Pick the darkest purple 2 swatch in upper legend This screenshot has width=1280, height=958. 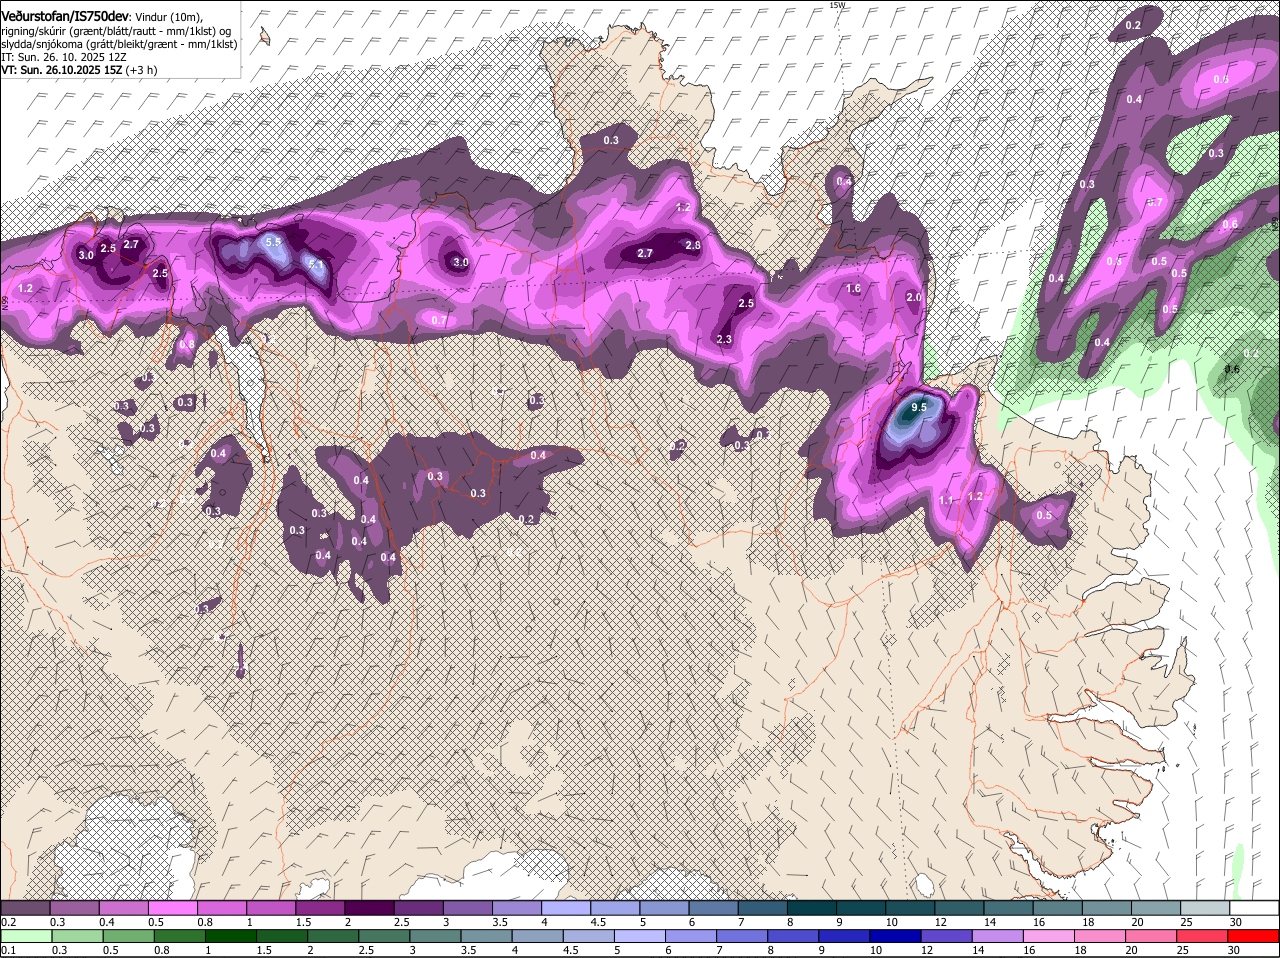pyautogui.click(x=369, y=907)
